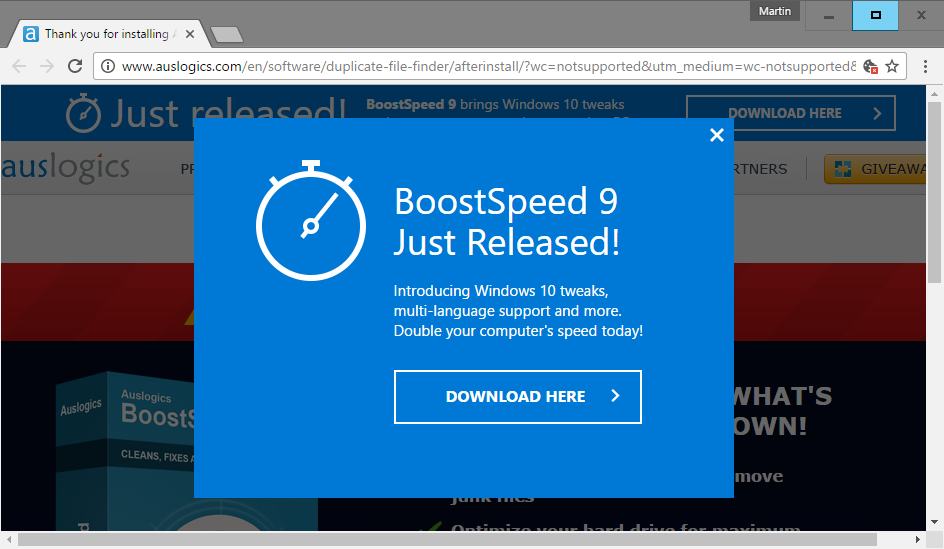Click the scroll left arrow

tap(9, 539)
